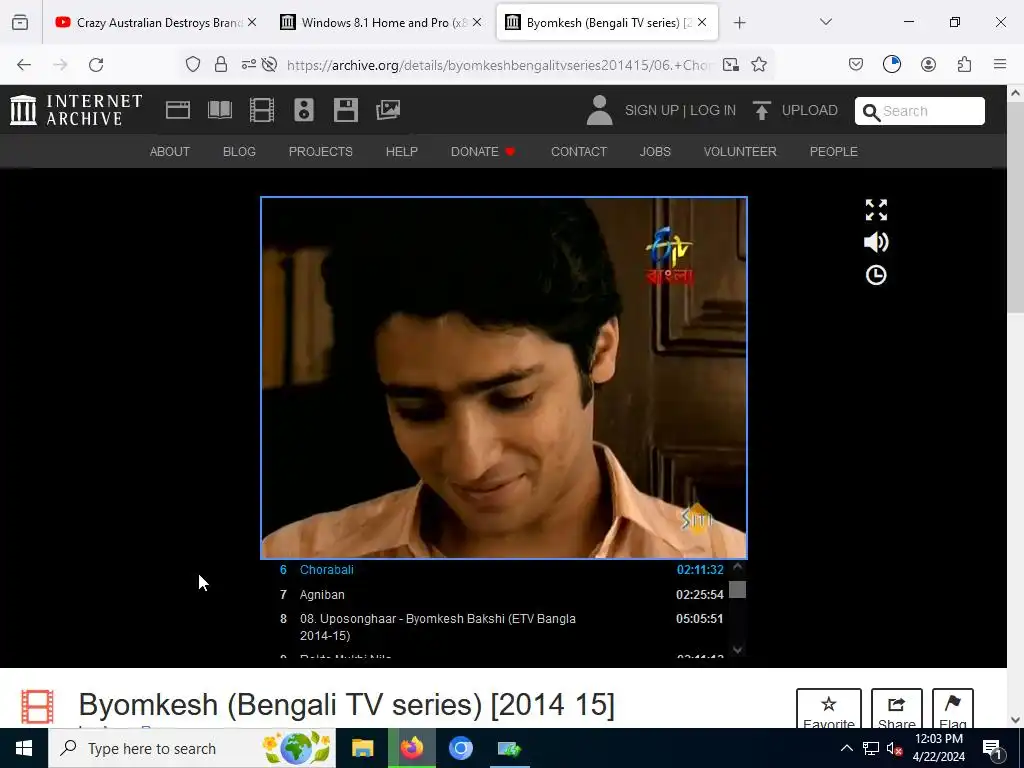The image size is (1024, 768).
Task: Click the taskbar search box
Action: coord(192,748)
